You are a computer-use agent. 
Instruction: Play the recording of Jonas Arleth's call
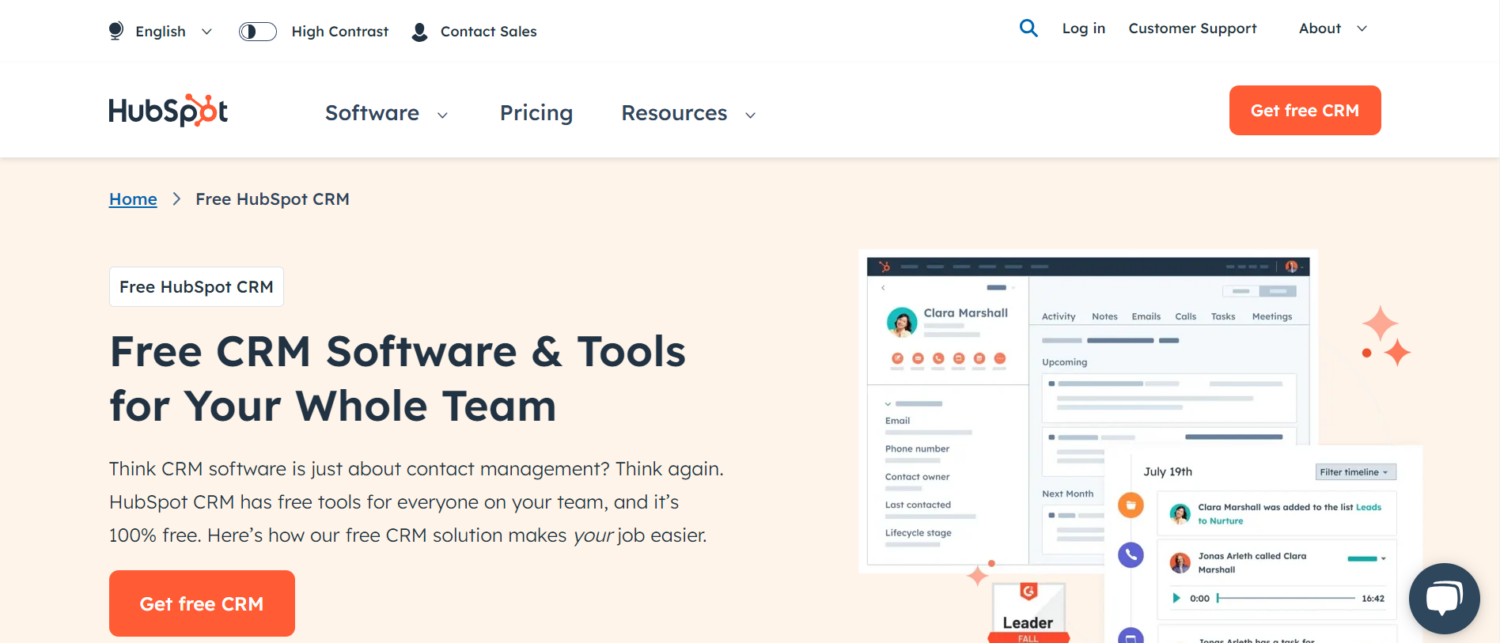[1175, 599]
